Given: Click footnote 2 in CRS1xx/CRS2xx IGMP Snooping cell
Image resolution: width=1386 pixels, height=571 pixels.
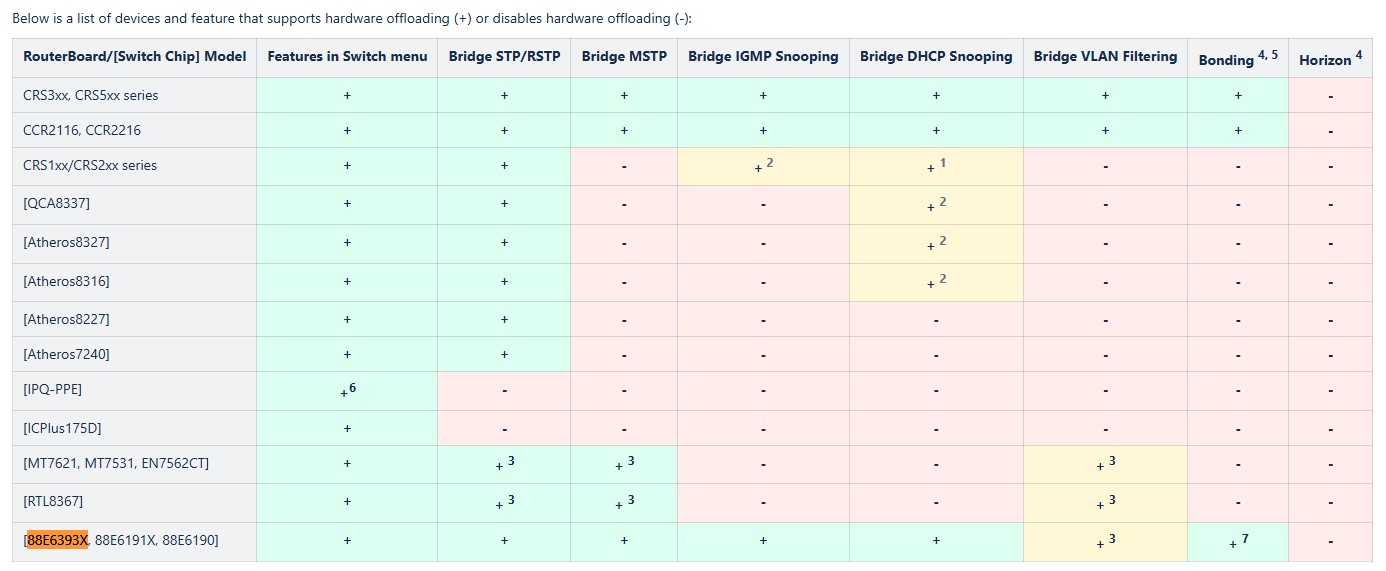Looking at the screenshot, I should click(770, 163).
